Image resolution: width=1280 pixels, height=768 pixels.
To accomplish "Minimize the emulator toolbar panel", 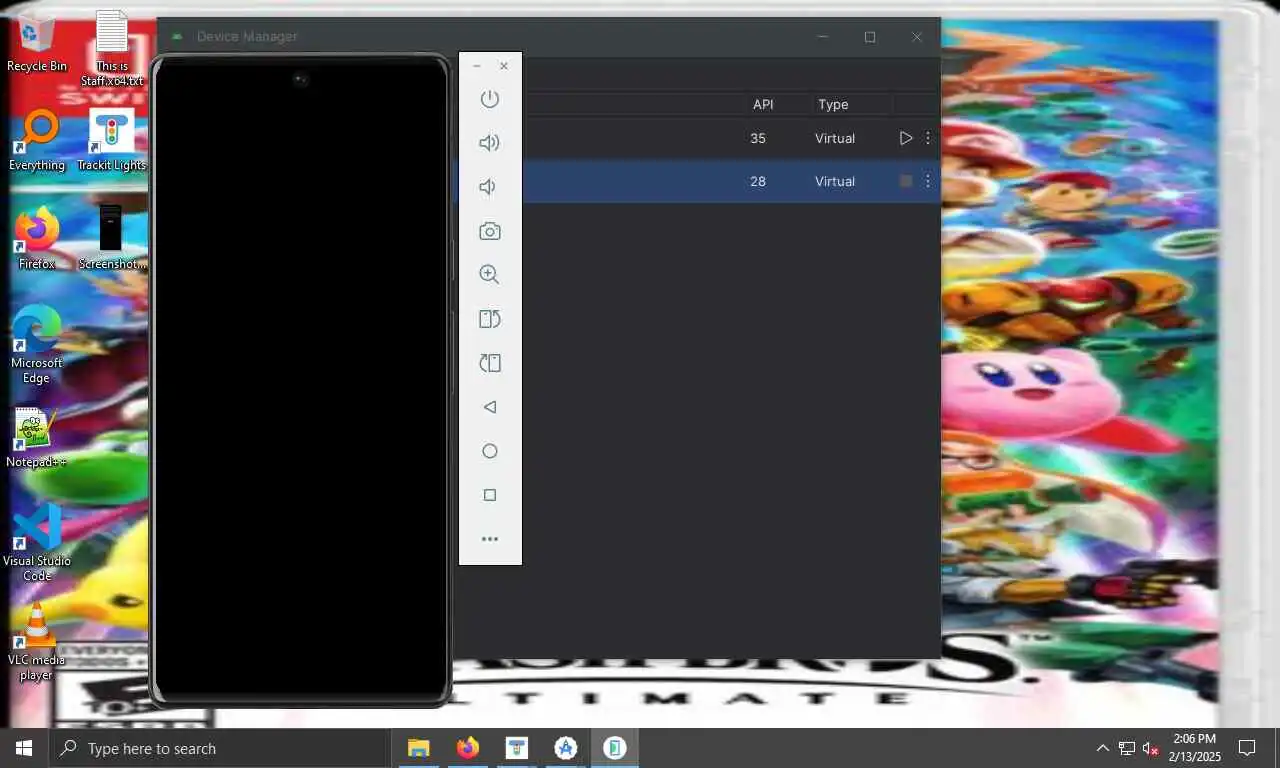I will pyautogui.click(x=476, y=66).
